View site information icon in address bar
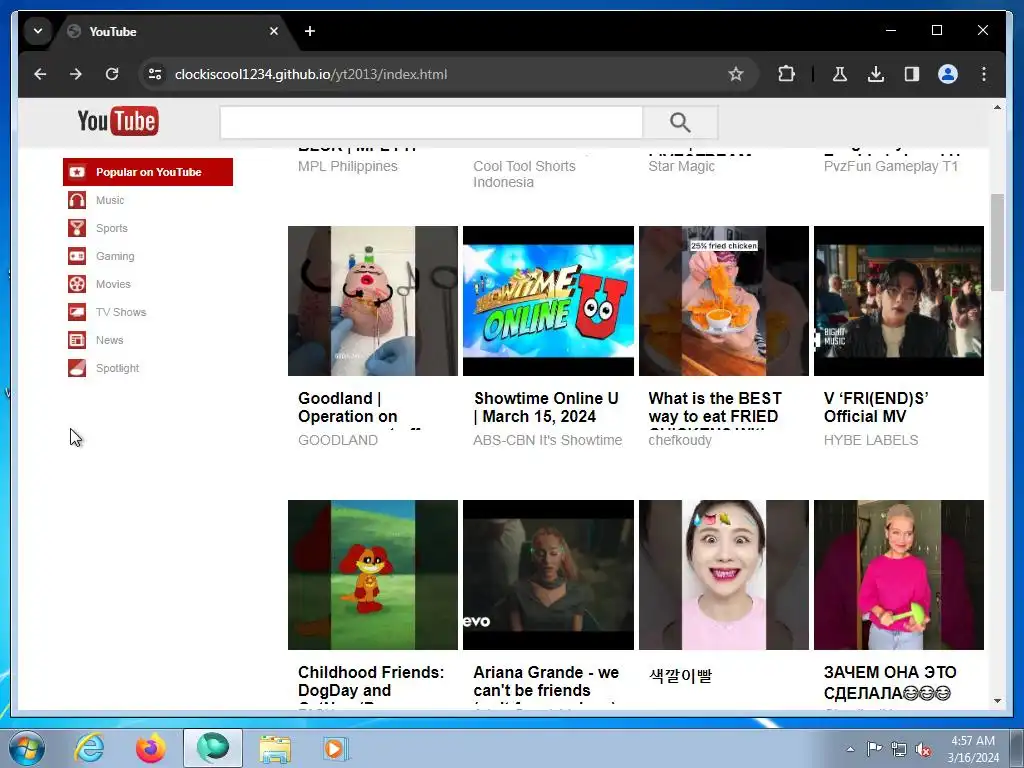Screen dimensions: 1024x768 [x=155, y=74]
